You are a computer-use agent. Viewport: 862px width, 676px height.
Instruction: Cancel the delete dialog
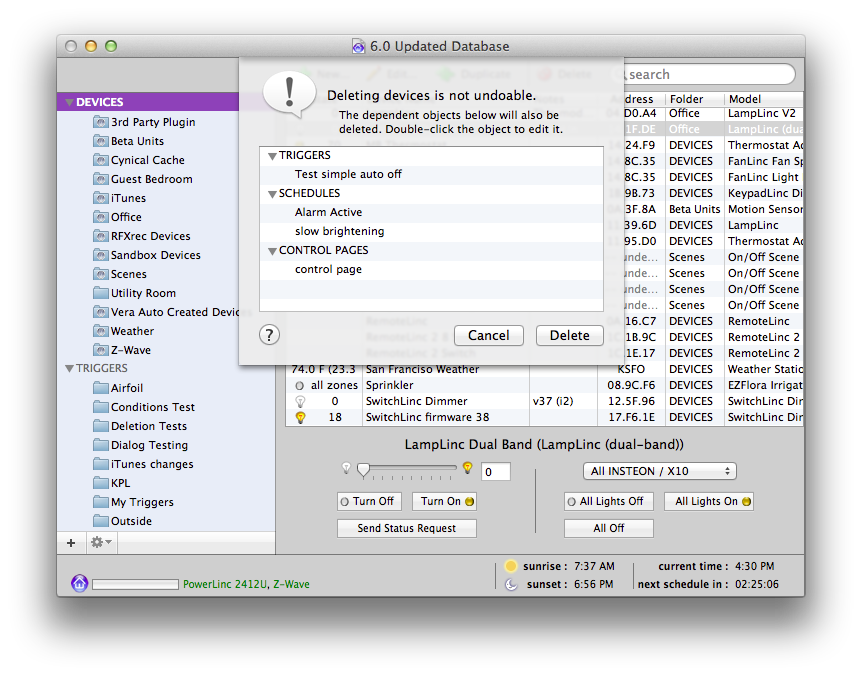(x=488, y=335)
